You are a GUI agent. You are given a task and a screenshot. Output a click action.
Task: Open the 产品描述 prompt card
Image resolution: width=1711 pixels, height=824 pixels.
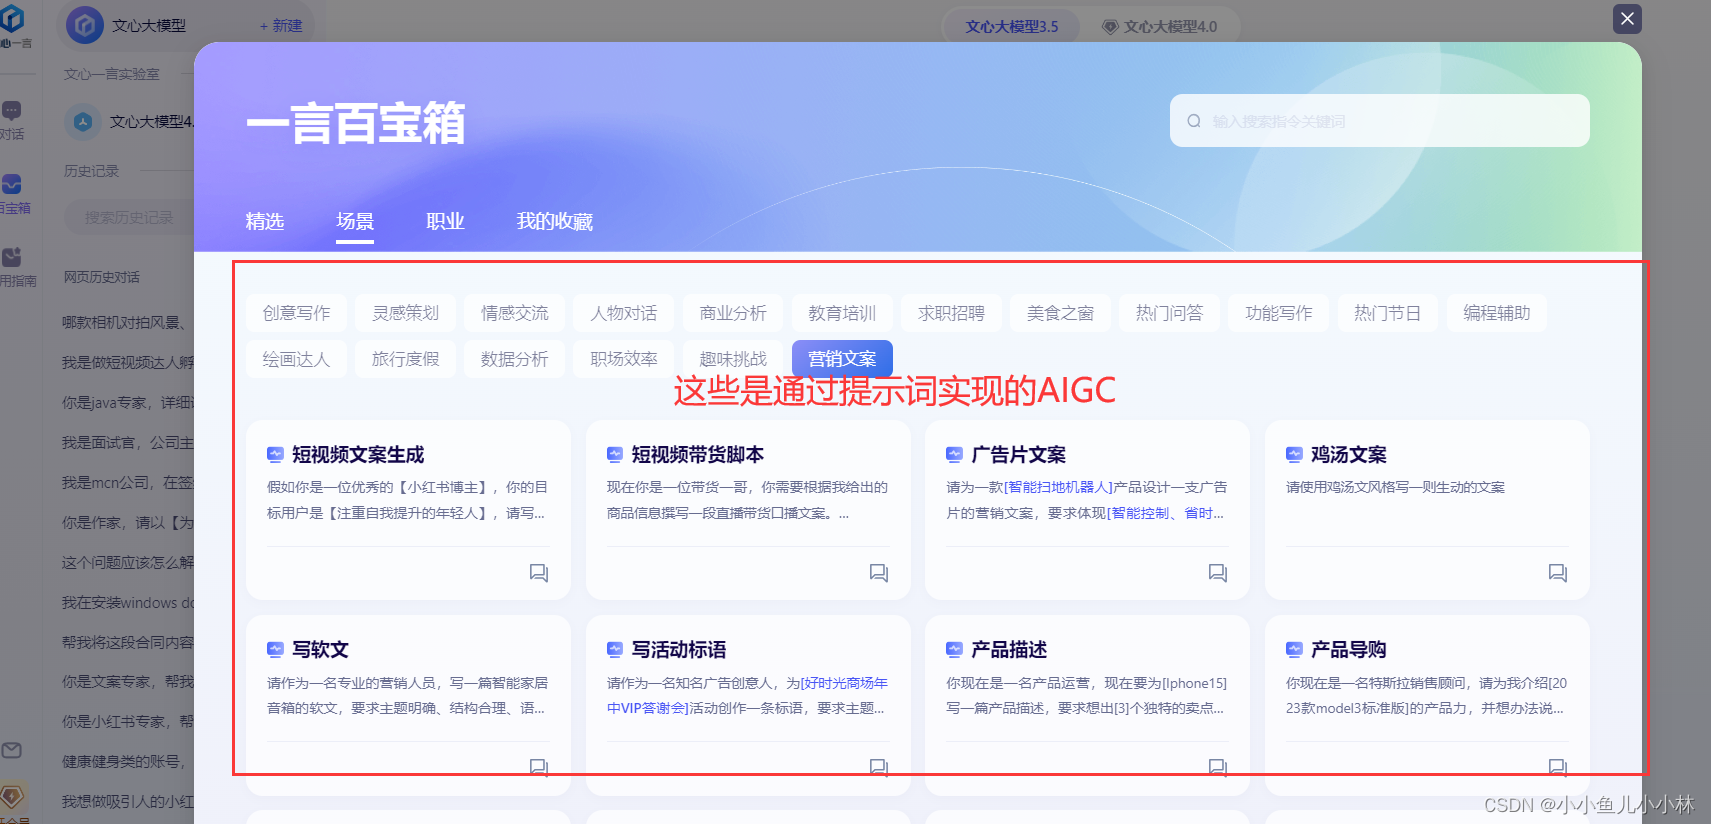pyautogui.click(x=1087, y=705)
